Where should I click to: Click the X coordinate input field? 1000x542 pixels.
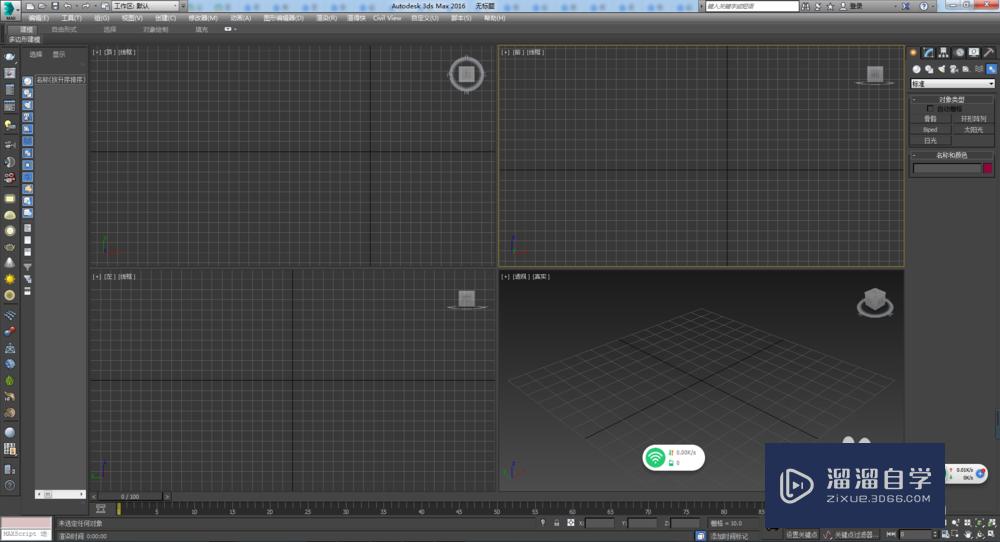click(600, 523)
